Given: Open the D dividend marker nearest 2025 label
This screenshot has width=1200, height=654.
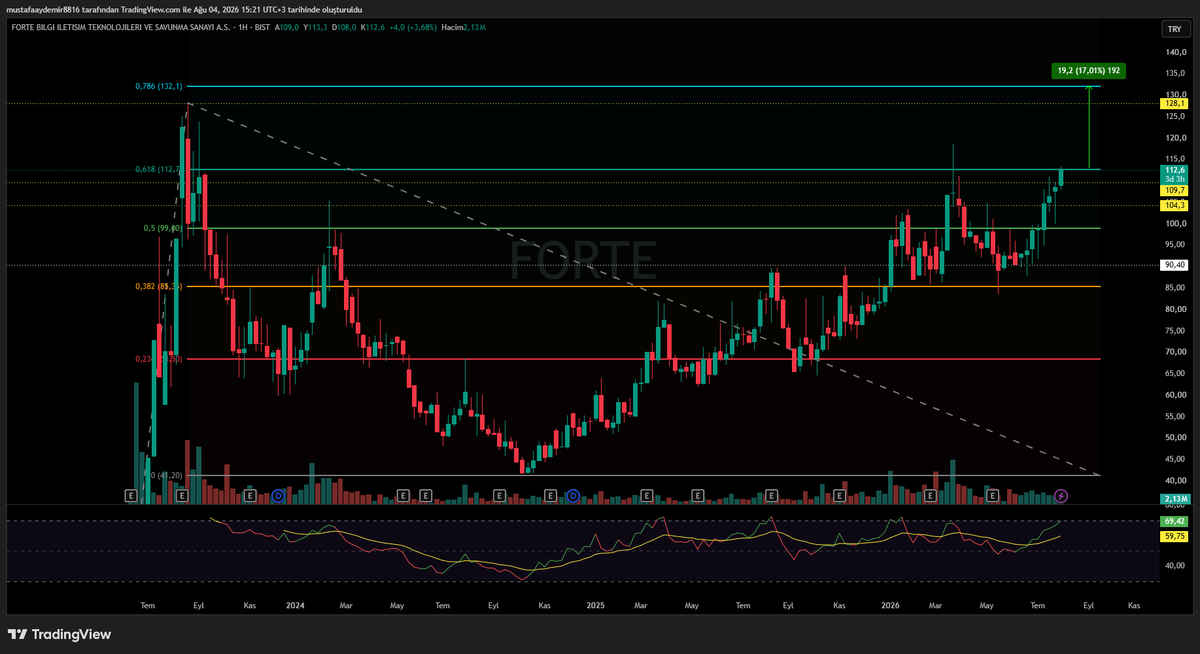Looking at the screenshot, I should point(573,495).
